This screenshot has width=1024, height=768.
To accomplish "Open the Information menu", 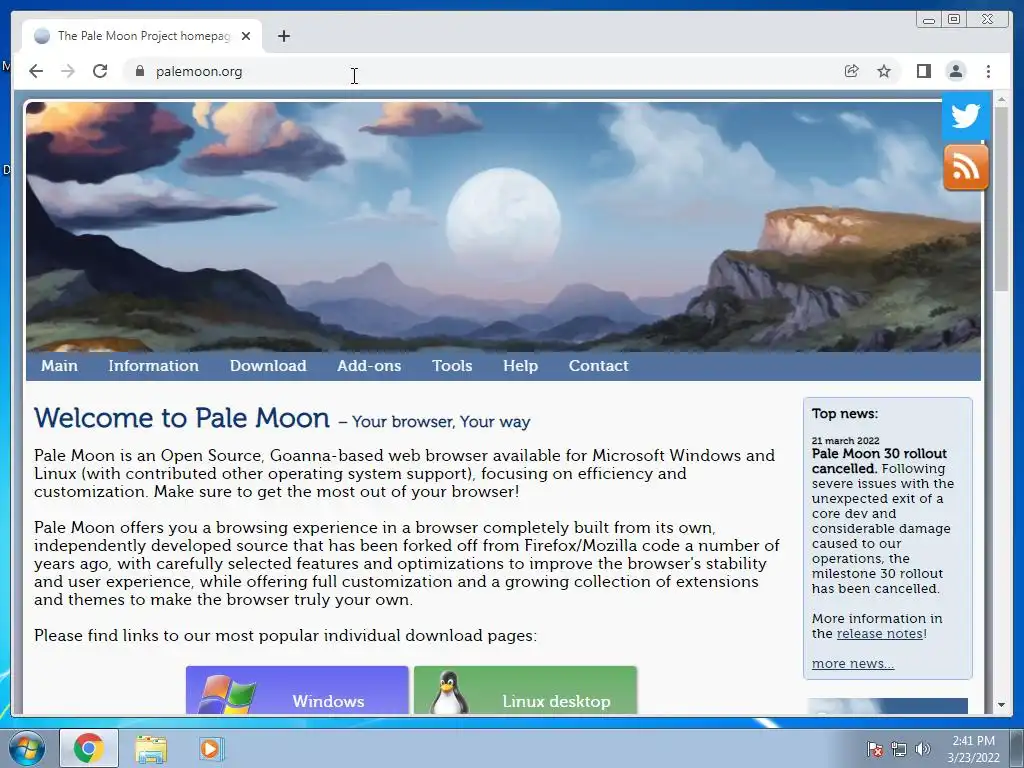I will tap(153, 366).
